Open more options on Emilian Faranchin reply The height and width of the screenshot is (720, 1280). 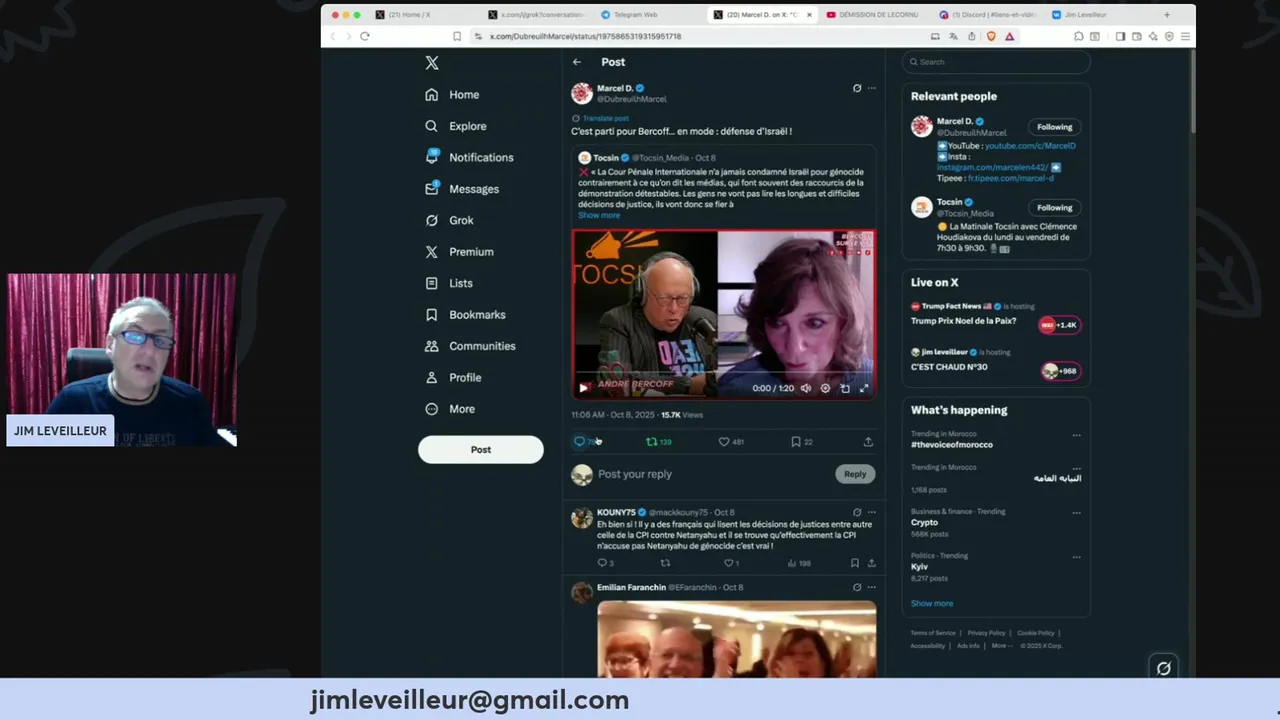[x=872, y=587]
